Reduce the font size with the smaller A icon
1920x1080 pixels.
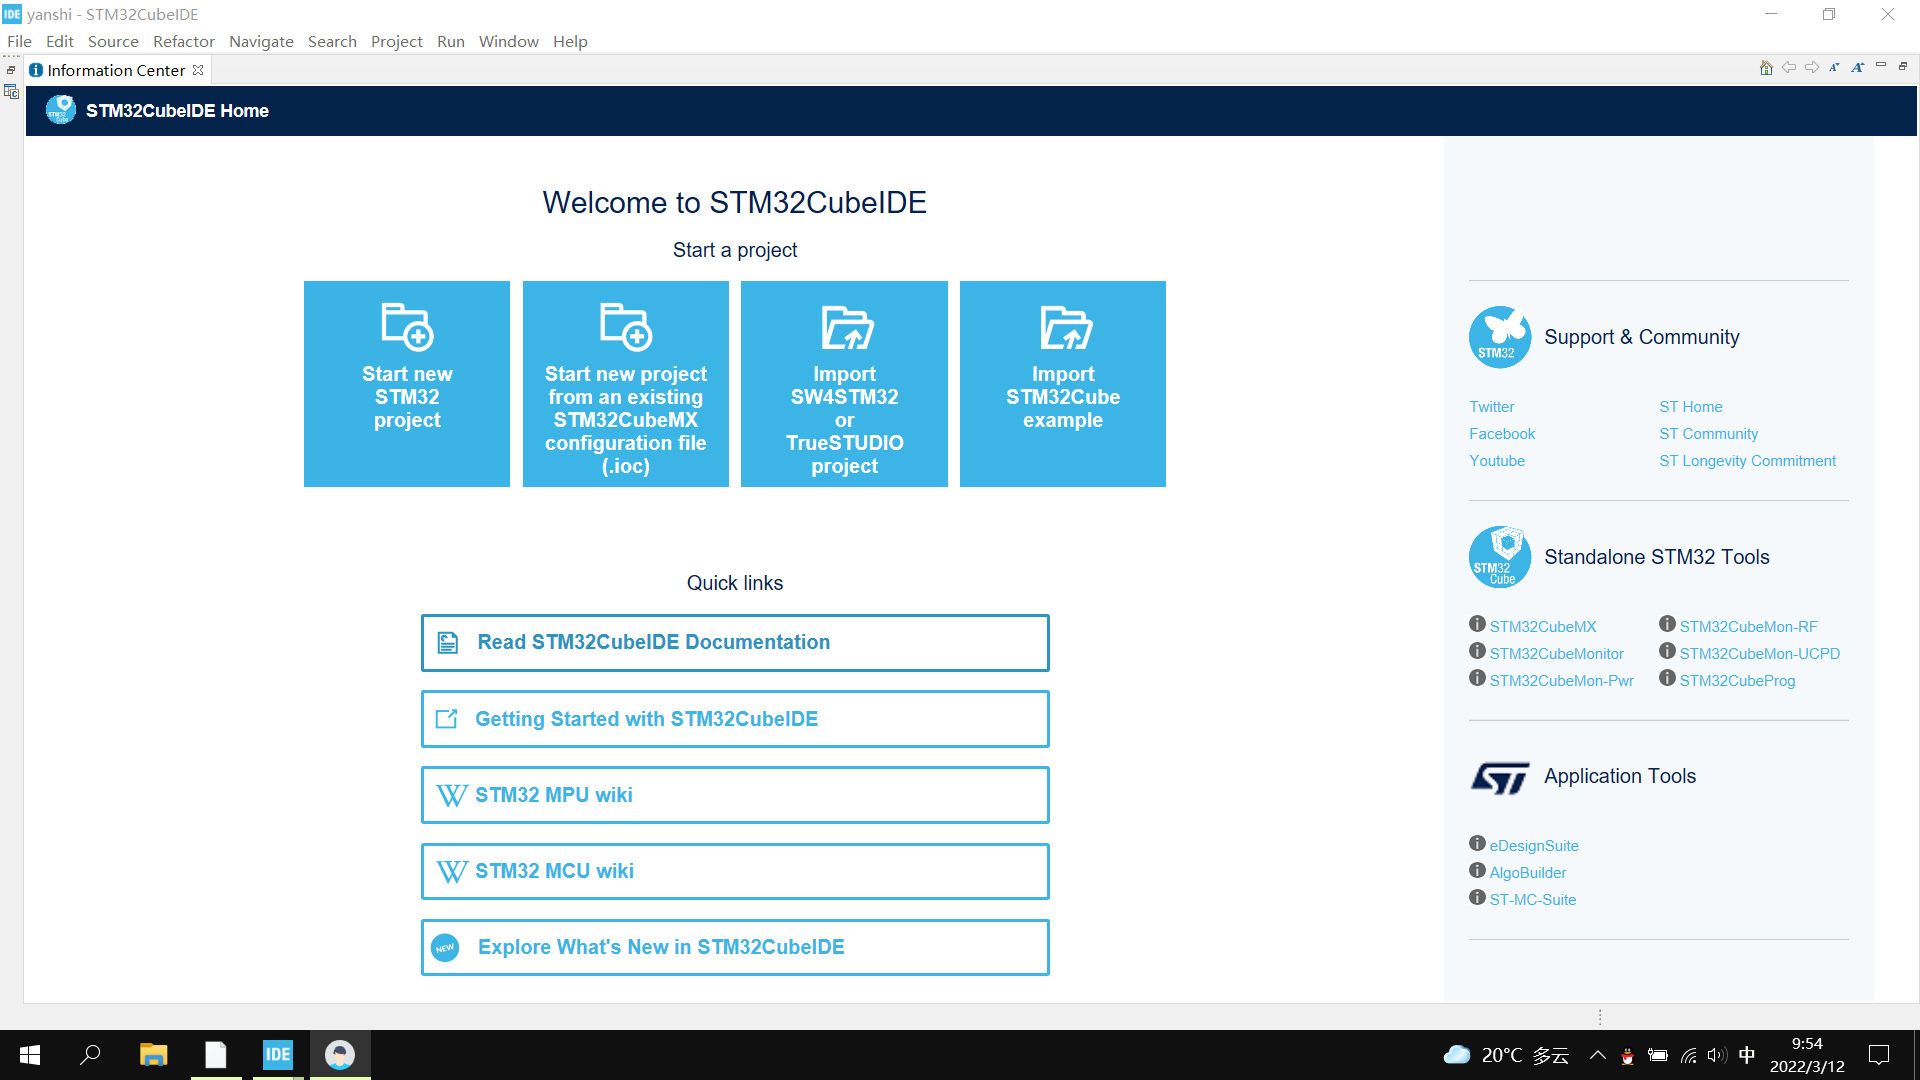(1834, 68)
